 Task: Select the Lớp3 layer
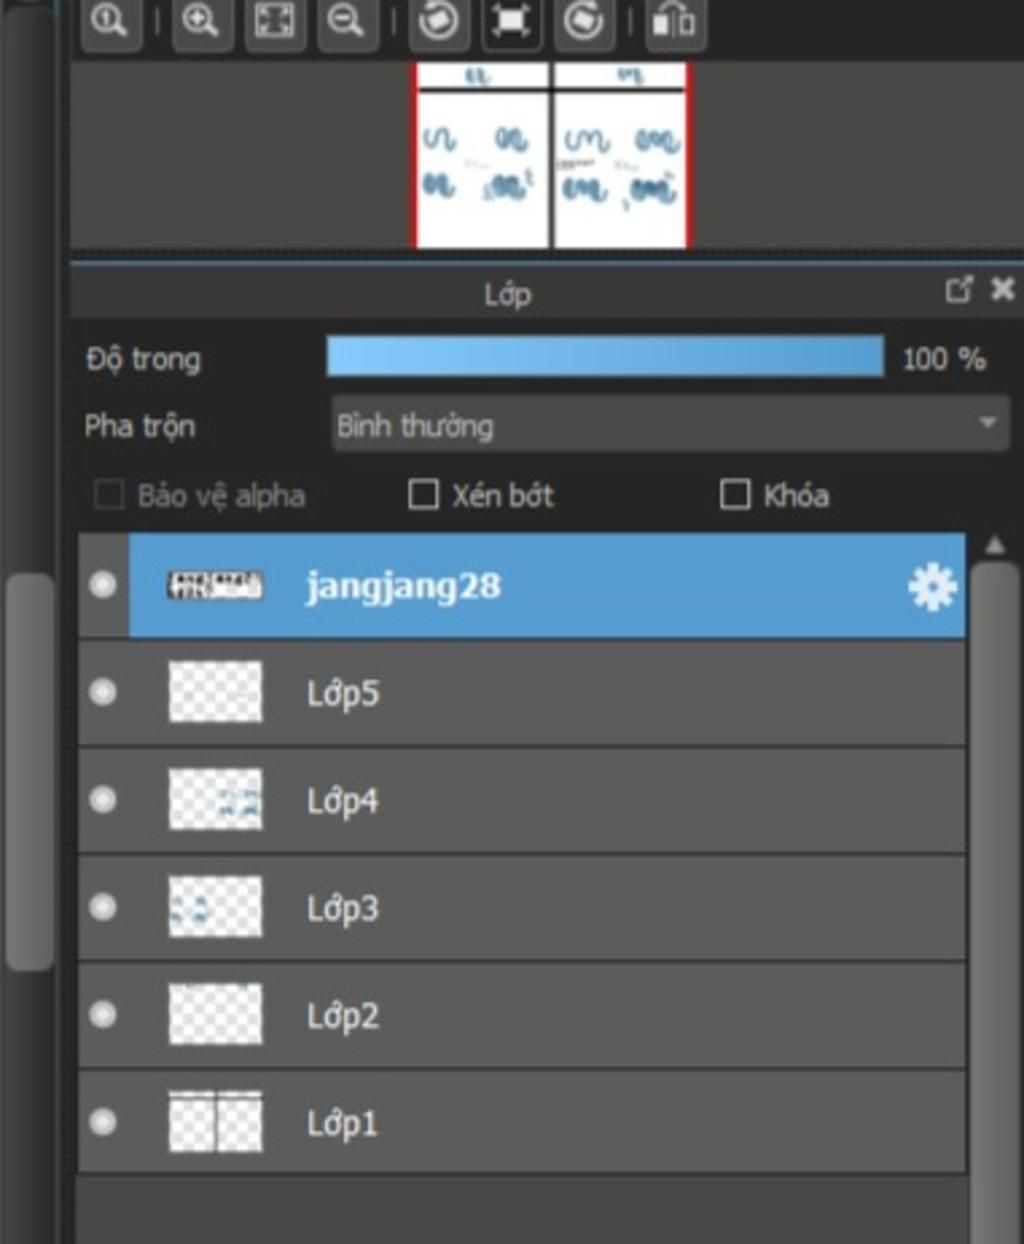[x=522, y=908]
